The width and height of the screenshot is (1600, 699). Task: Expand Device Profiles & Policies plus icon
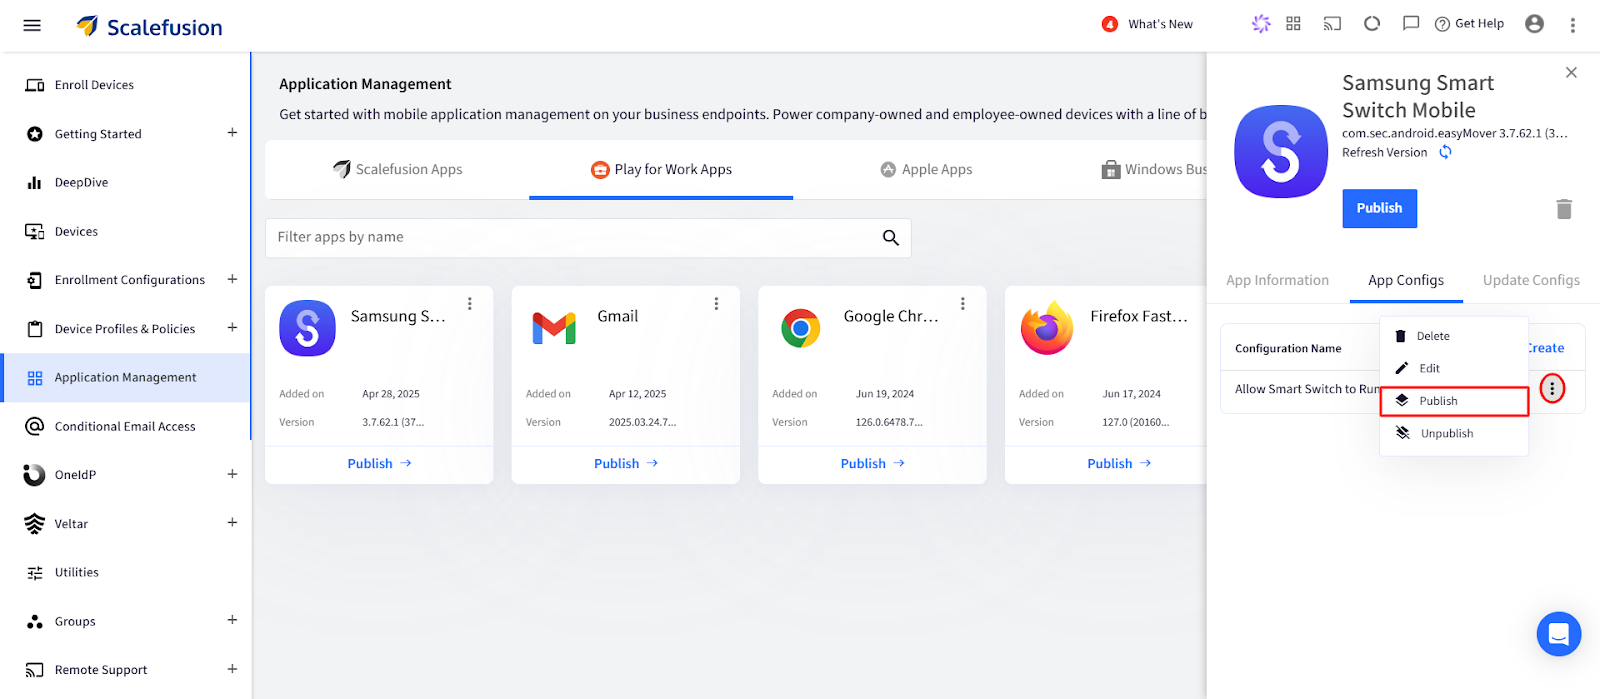pos(232,328)
